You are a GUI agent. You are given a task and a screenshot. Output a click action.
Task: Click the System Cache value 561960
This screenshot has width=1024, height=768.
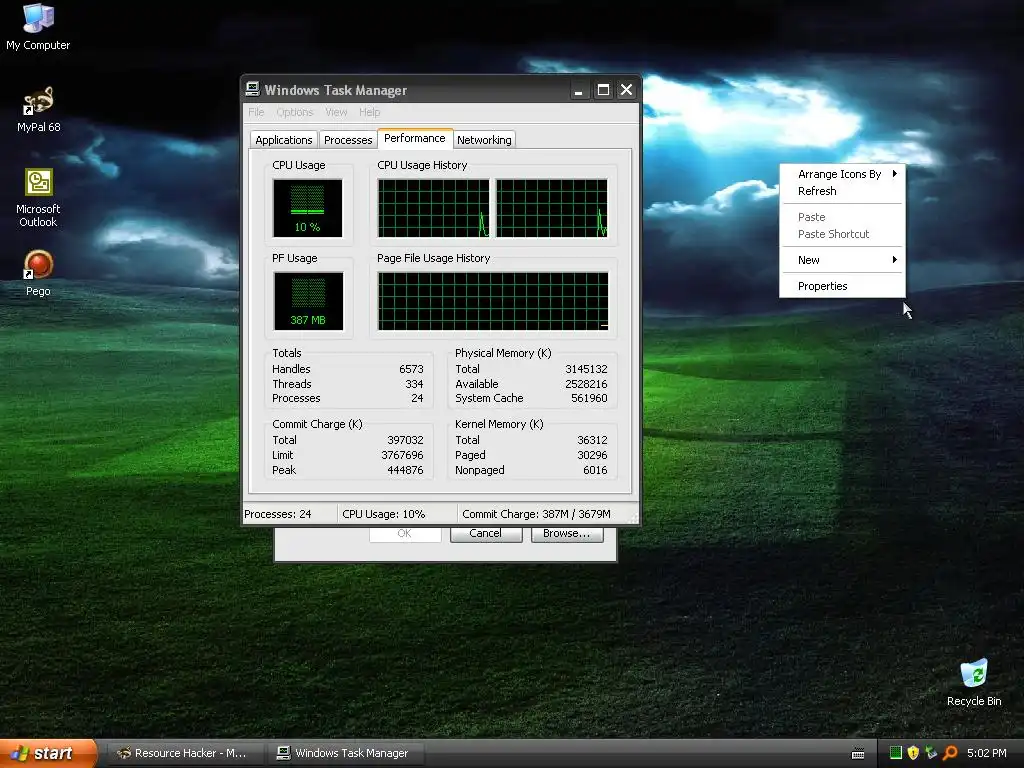(x=589, y=398)
